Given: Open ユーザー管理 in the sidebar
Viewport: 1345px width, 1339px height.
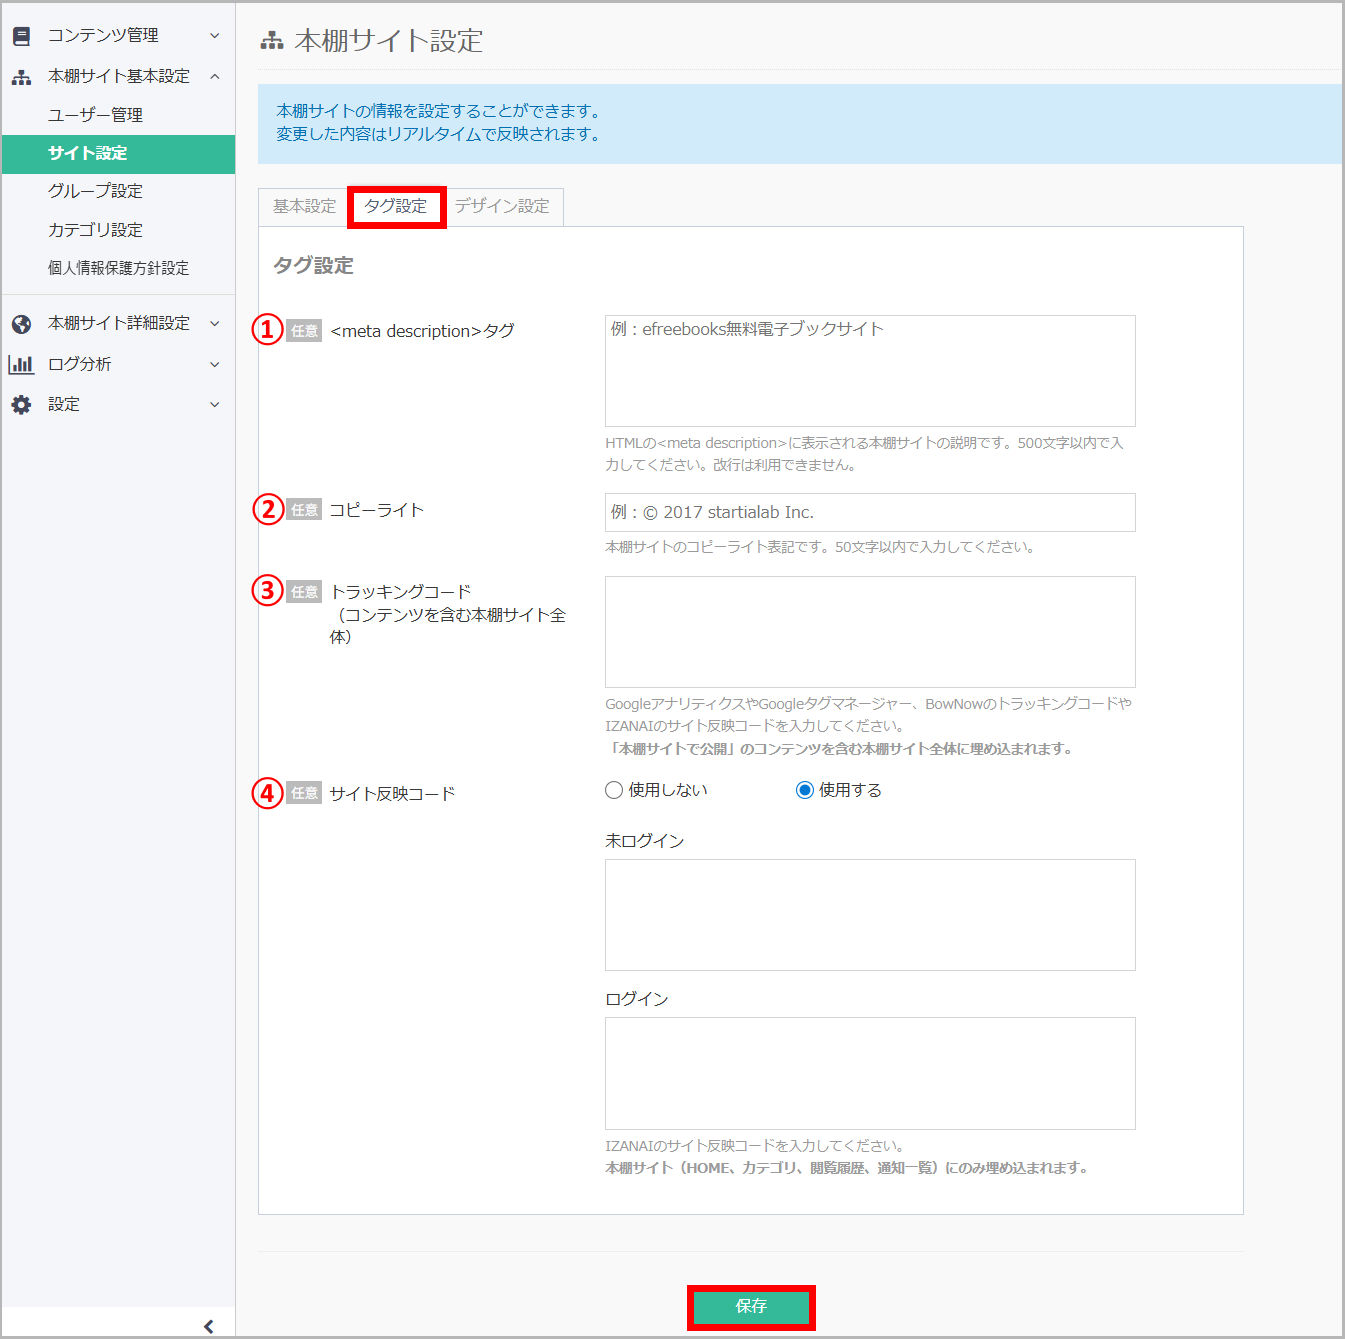Looking at the screenshot, I should (x=95, y=115).
